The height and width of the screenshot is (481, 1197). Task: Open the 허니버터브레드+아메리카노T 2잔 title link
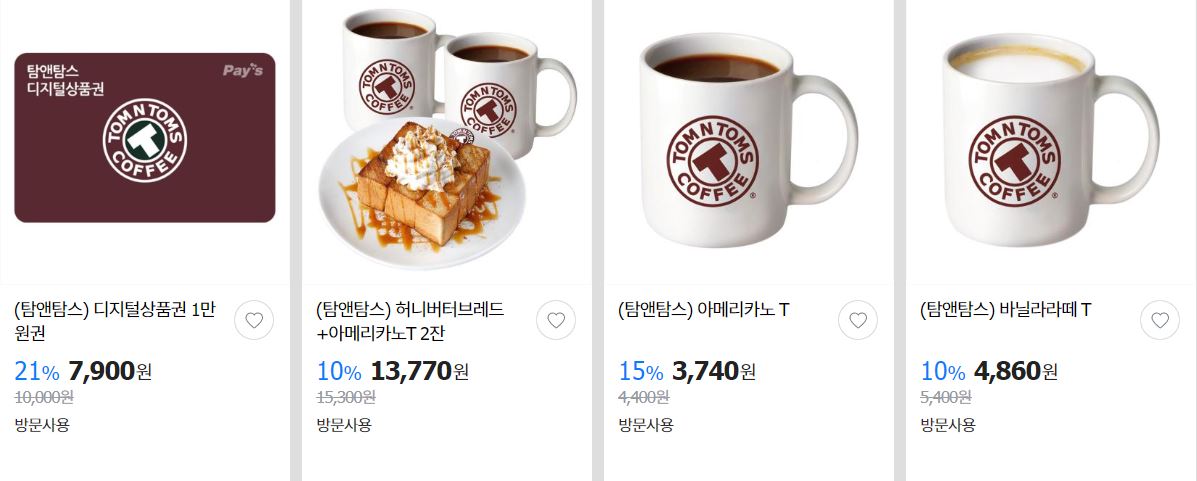tap(411, 321)
